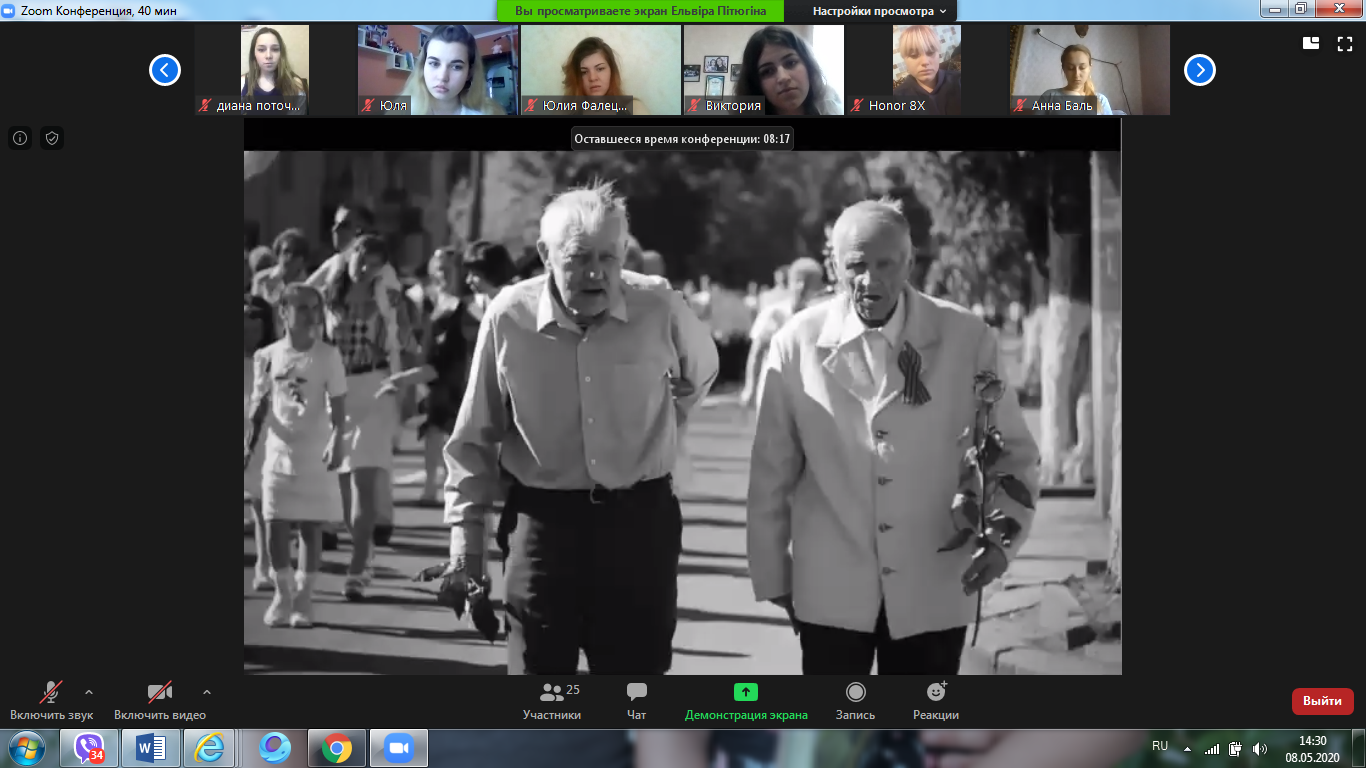Expand video options arrow next to camera

tap(207, 691)
